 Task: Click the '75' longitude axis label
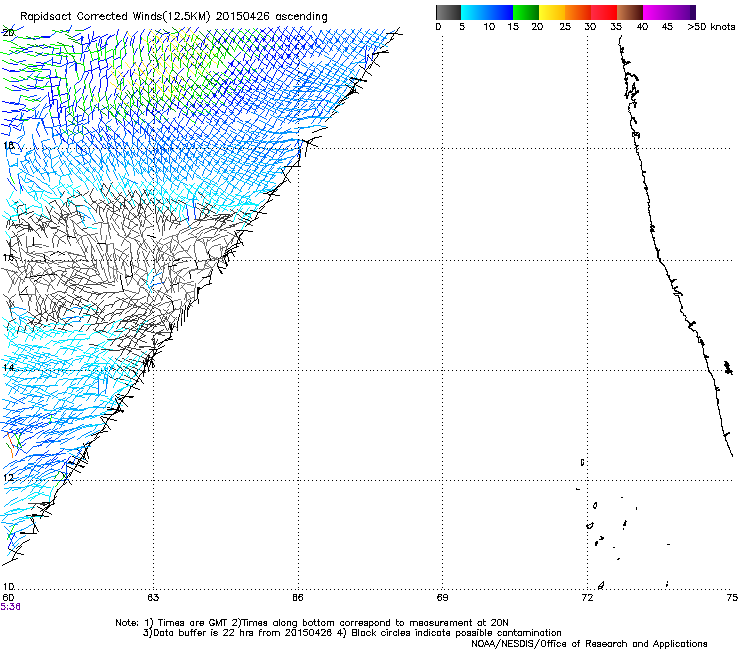pos(732,598)
